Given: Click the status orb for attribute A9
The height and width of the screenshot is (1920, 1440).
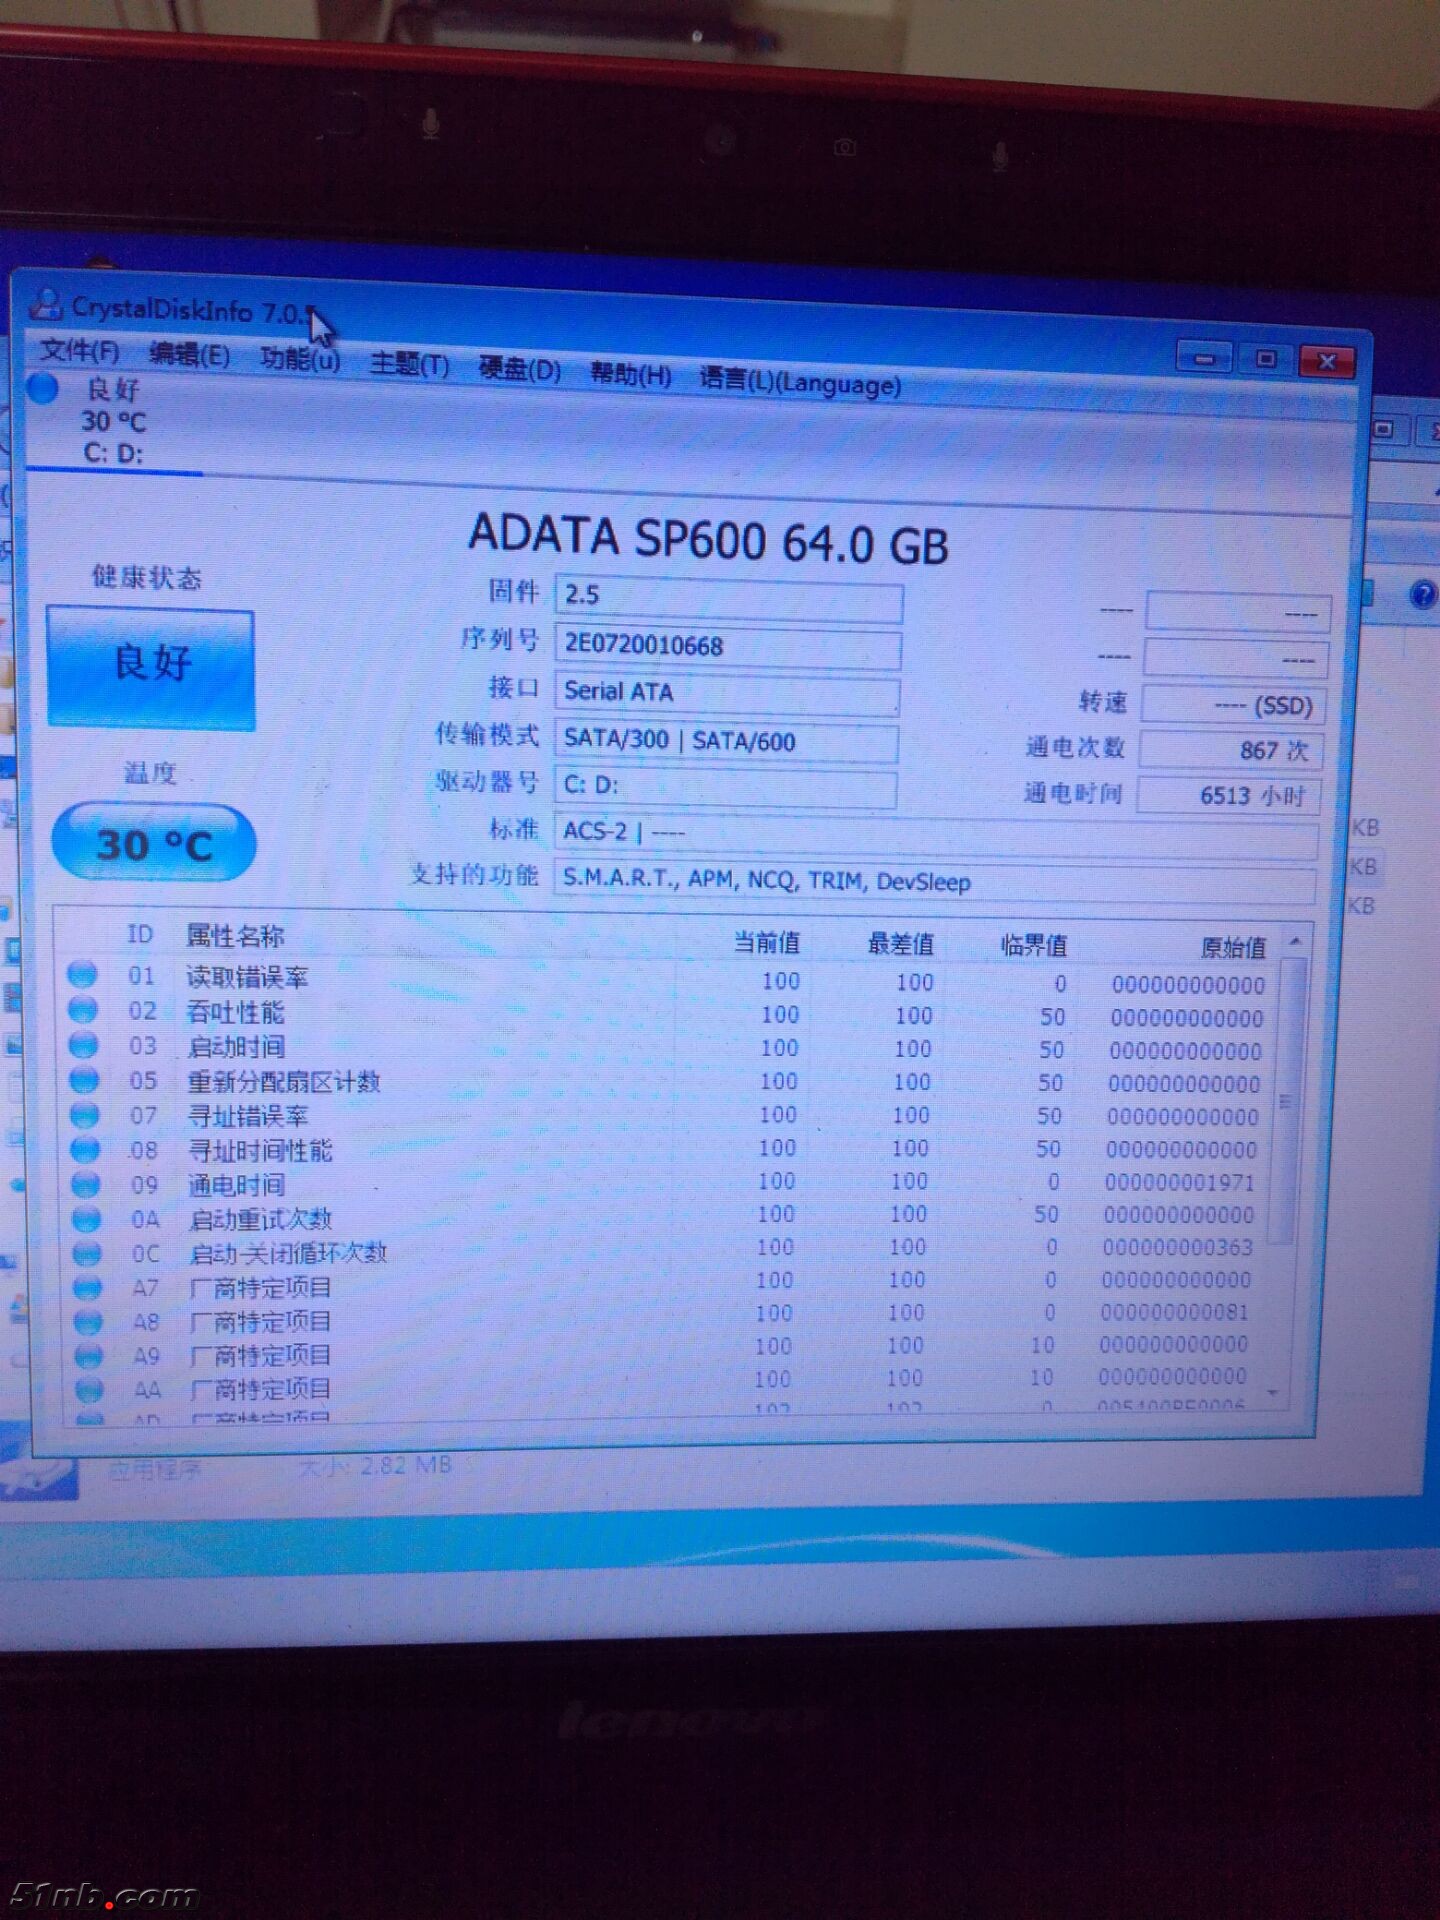Looking at the screenshot, I should (89, 1356).
